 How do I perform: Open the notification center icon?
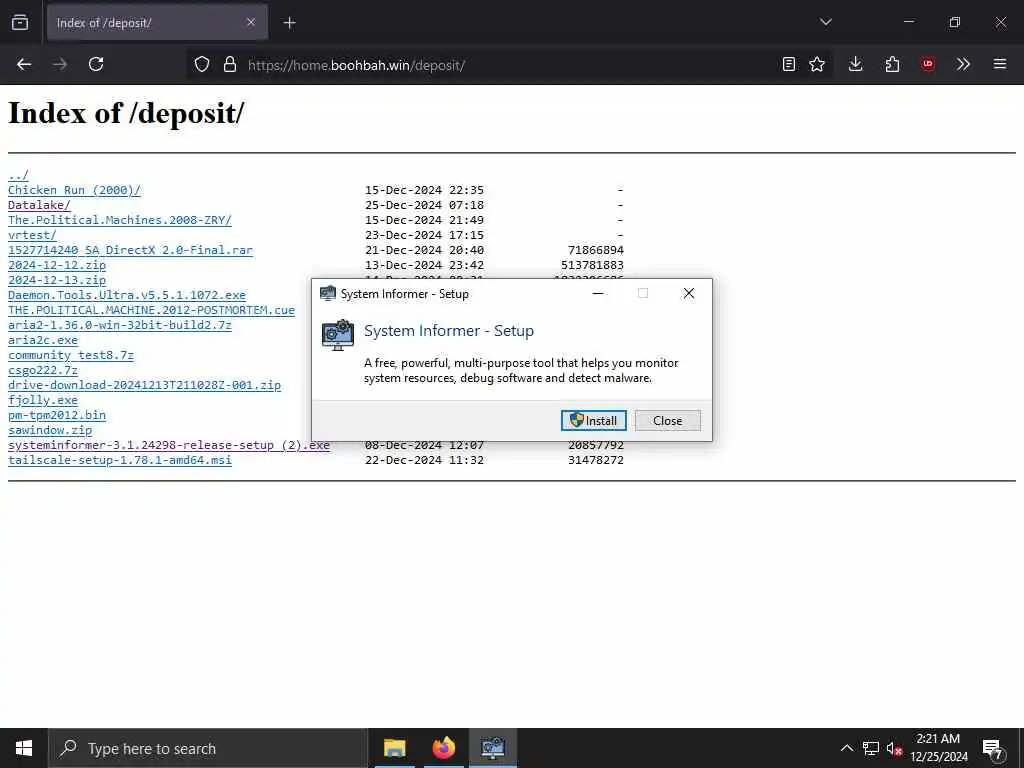[x=993, y=748]
